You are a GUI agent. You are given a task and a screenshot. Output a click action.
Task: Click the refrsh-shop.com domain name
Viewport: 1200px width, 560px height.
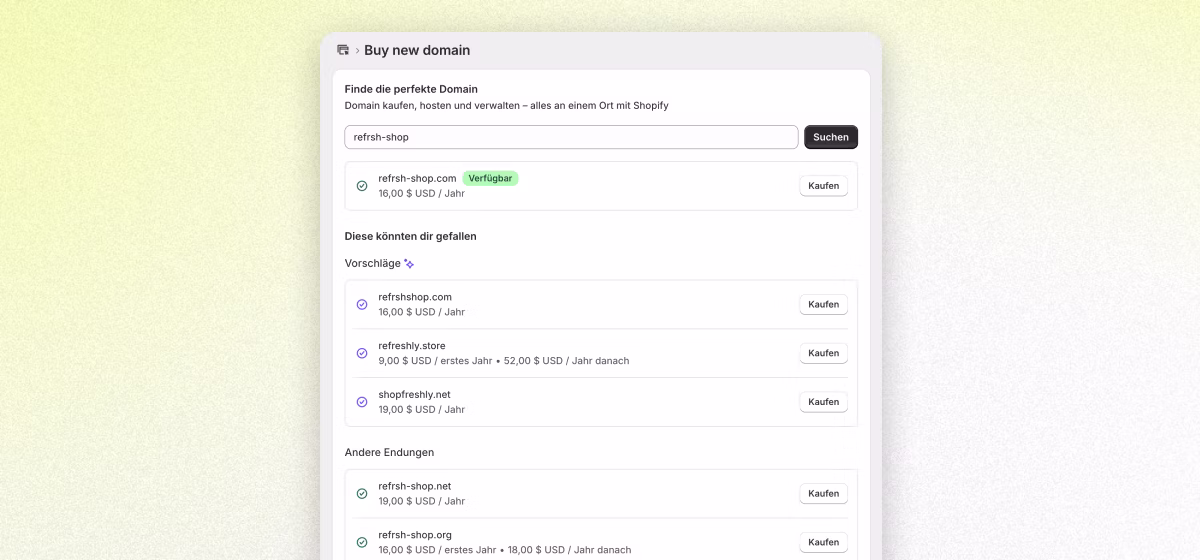coord(417,178)
